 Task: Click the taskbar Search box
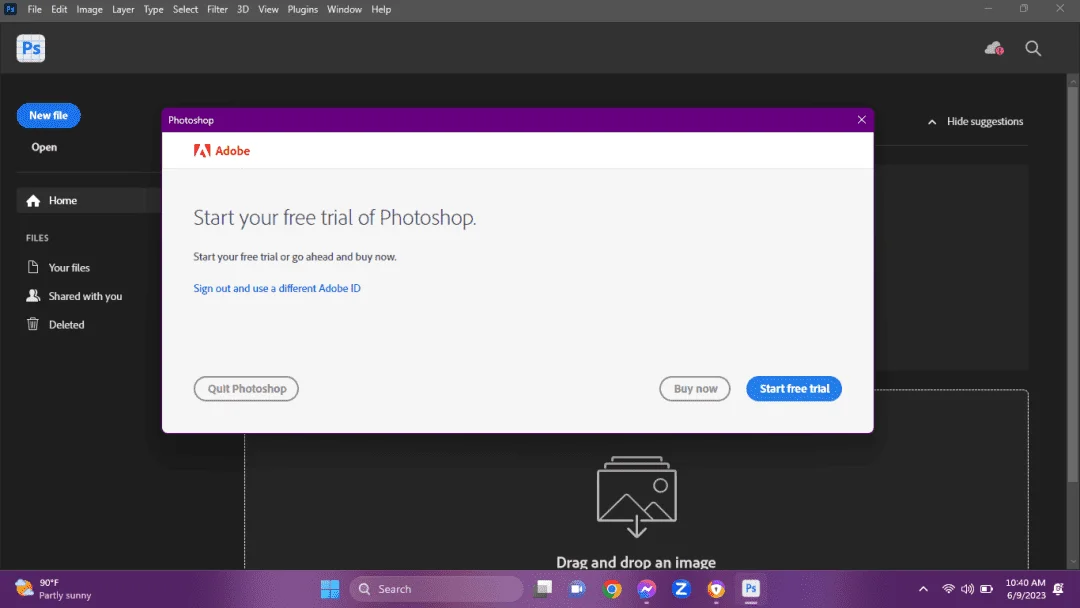point(436,589)
